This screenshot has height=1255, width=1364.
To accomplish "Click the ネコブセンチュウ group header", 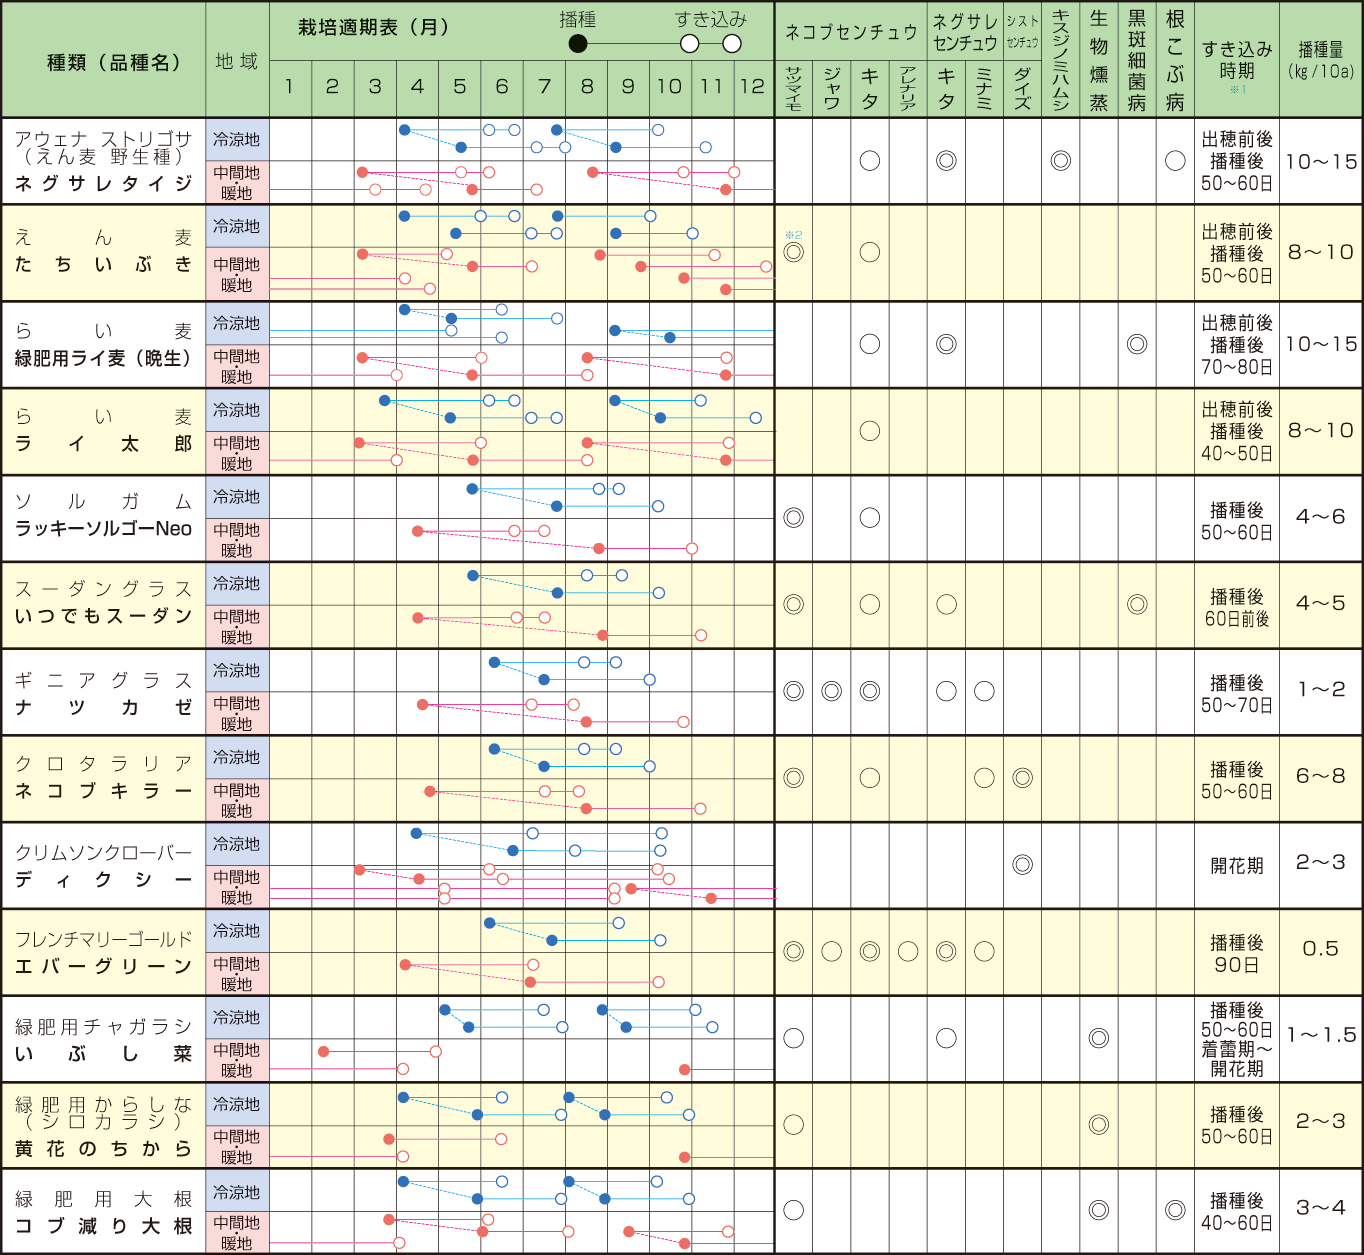I will [x=851, y=32].
